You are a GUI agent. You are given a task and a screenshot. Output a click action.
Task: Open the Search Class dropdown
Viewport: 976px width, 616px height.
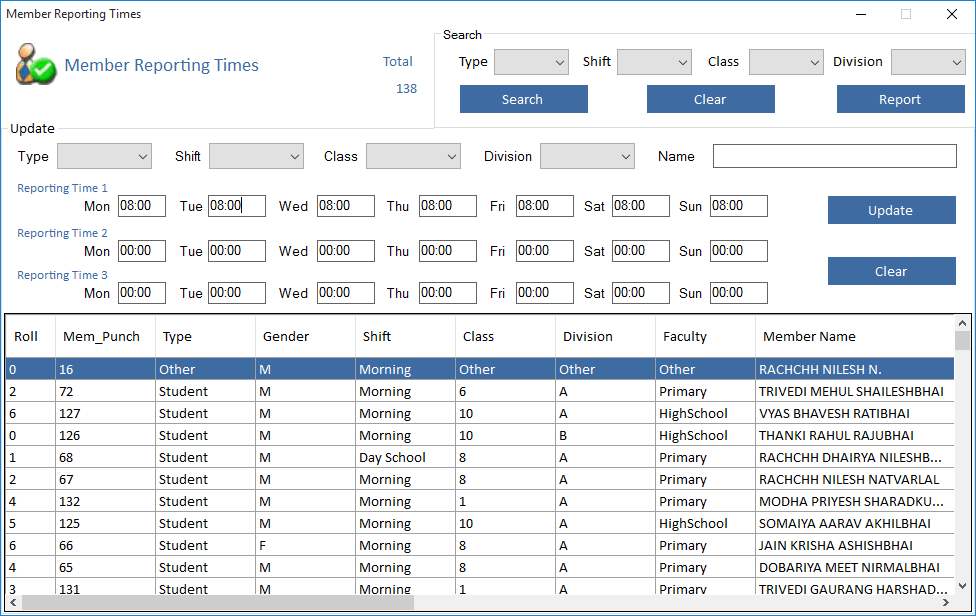point(786,62)
